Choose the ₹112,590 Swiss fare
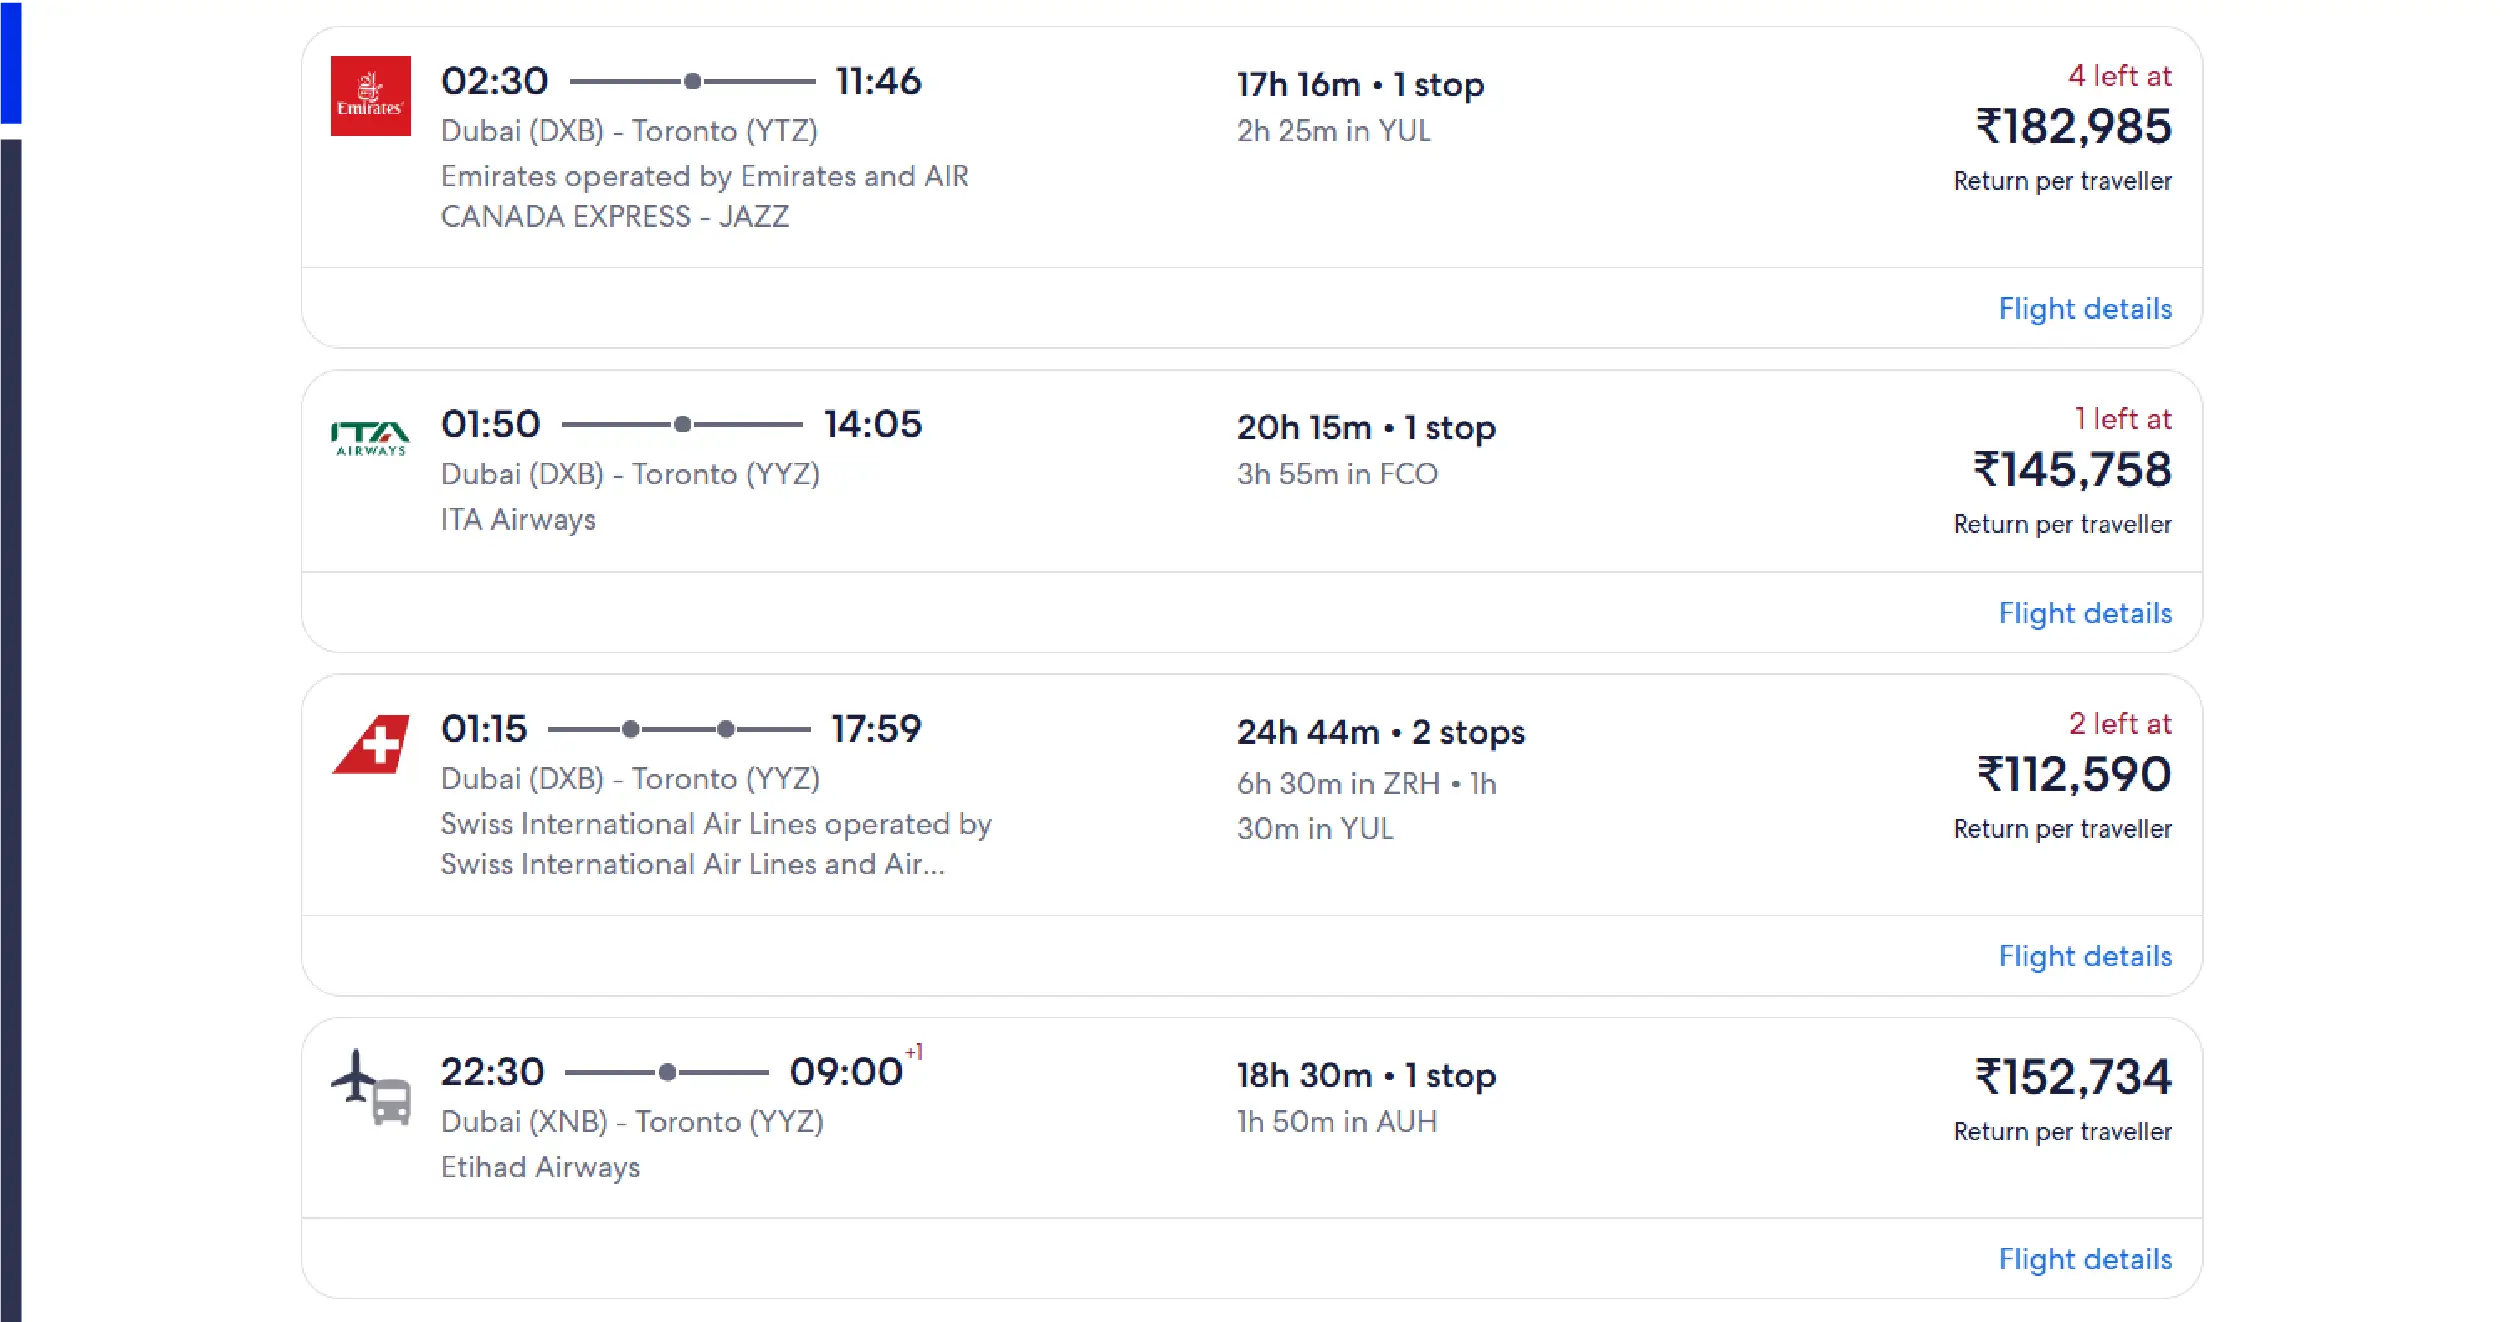This screenshot has height=1322, width=2507. [x=2074, y=775]
